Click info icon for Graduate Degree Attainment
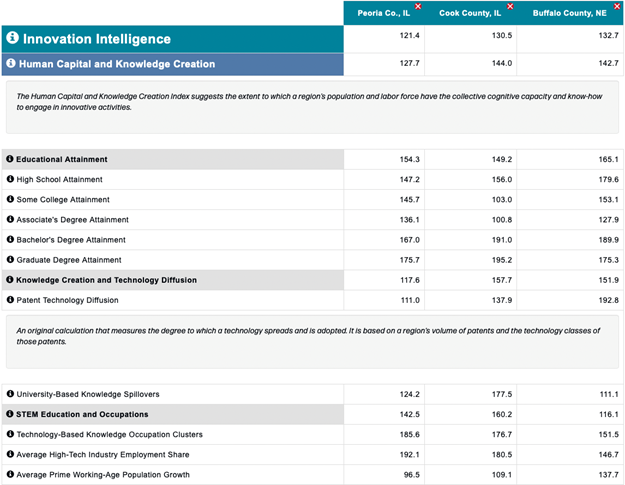The image size is (625, 485). coord(10,259)
